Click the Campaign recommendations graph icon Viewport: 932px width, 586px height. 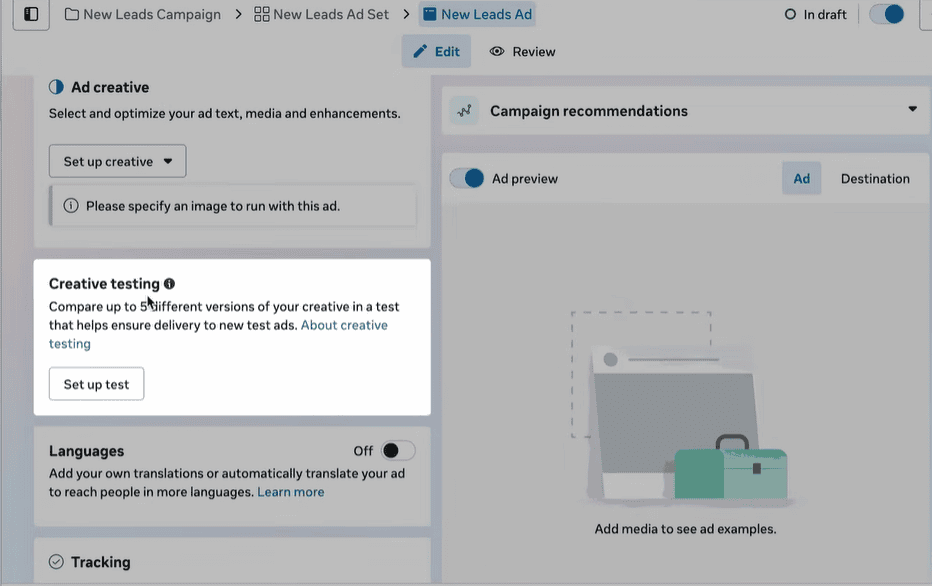pos(464,111)
